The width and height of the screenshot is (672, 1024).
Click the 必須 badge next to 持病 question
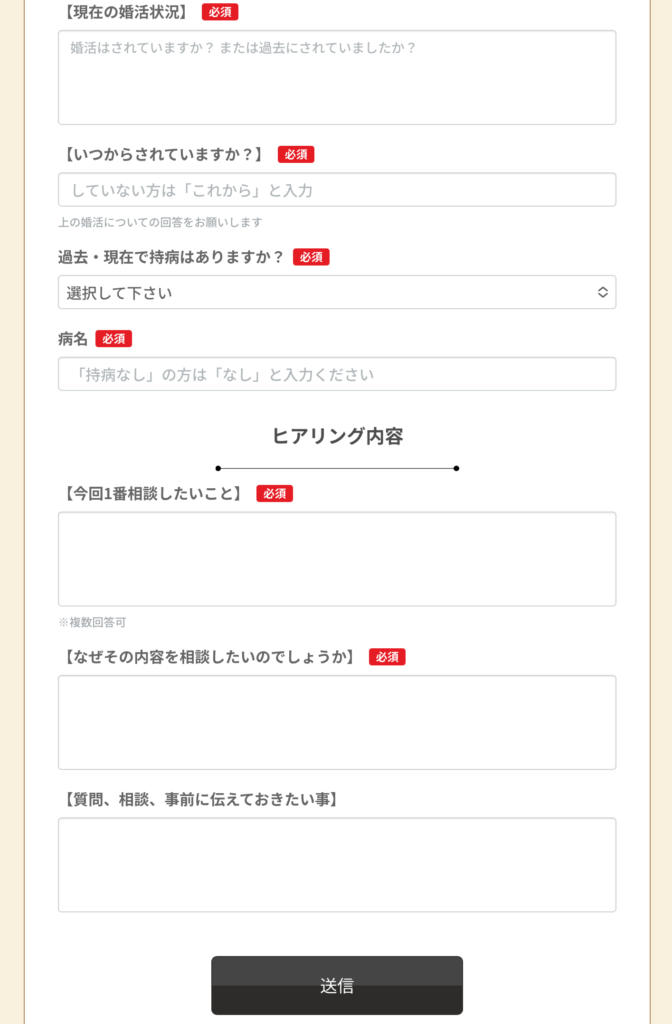(311, 257)
